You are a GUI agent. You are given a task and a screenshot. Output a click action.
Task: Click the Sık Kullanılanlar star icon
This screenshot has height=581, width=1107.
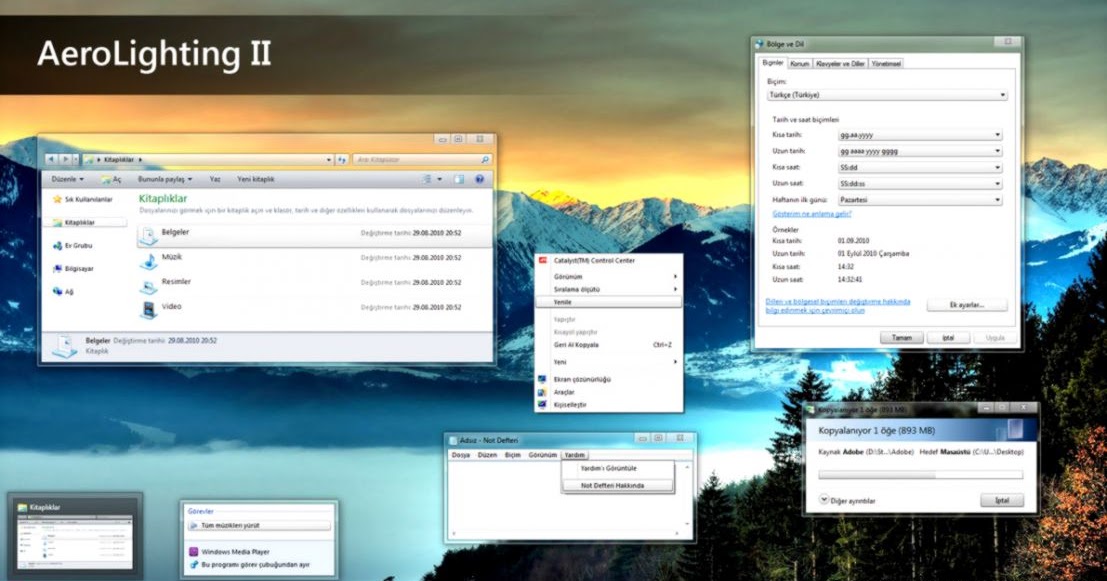pyautogui.click(x=56, y=198)
